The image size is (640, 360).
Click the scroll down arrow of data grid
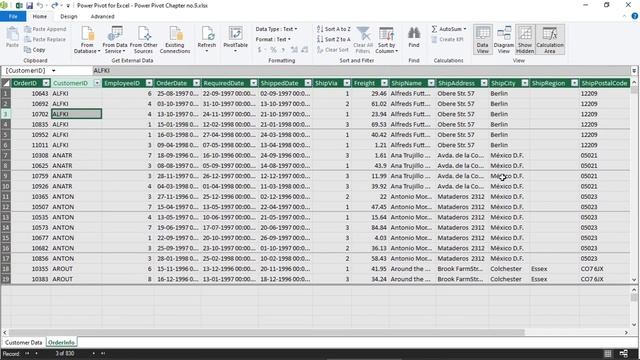point(634,280)
